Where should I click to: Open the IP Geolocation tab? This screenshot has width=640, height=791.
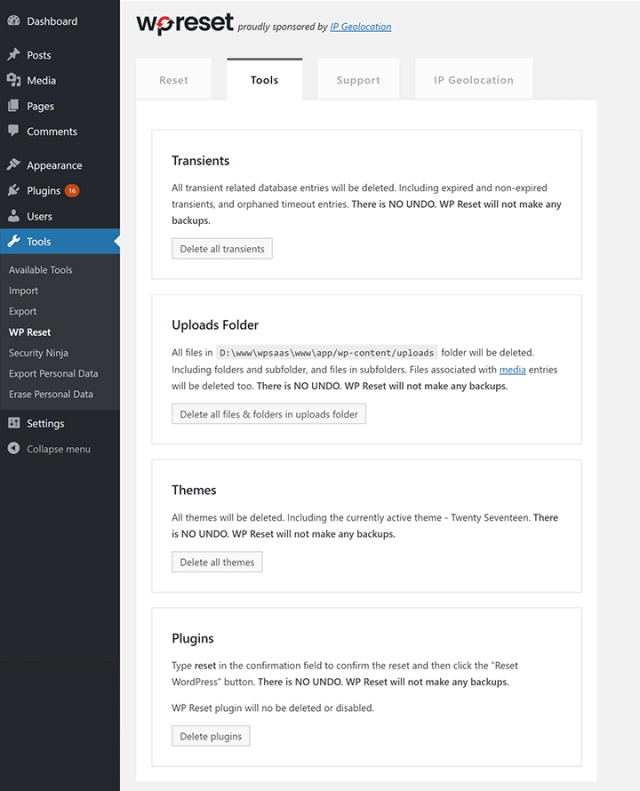coord(474,80)
